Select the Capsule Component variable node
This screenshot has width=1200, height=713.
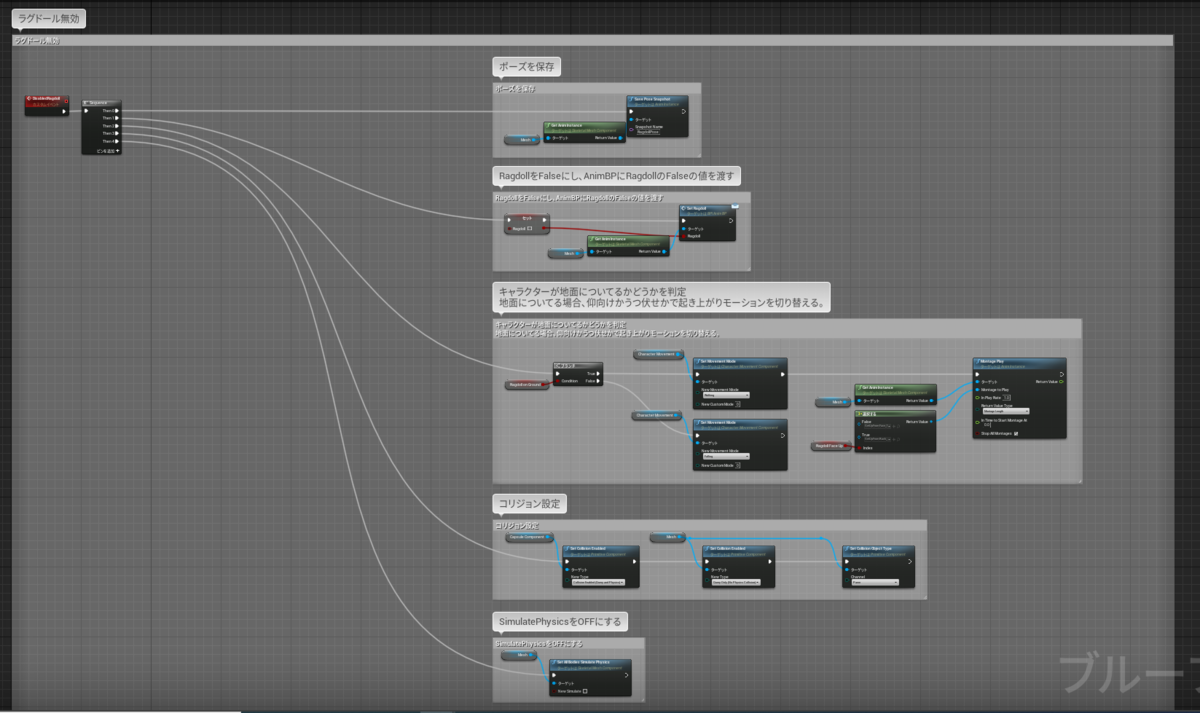[529, 537]
